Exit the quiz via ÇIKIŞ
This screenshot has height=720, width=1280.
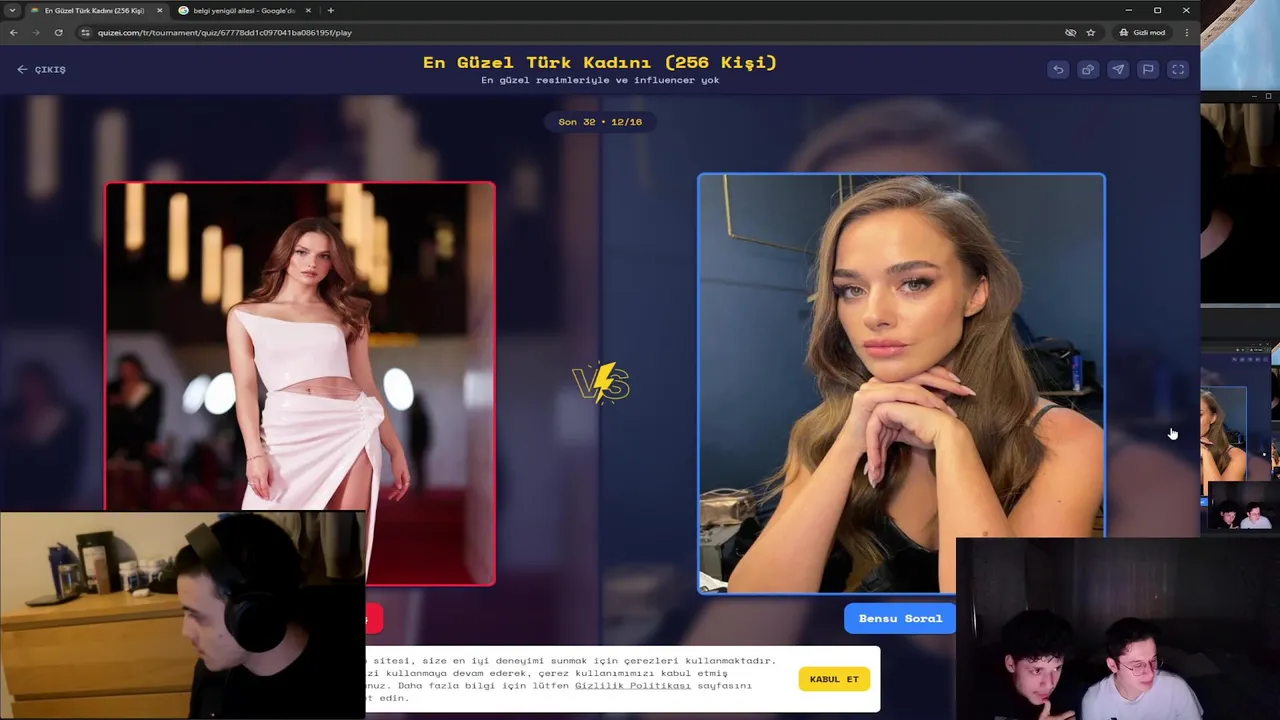42,70
